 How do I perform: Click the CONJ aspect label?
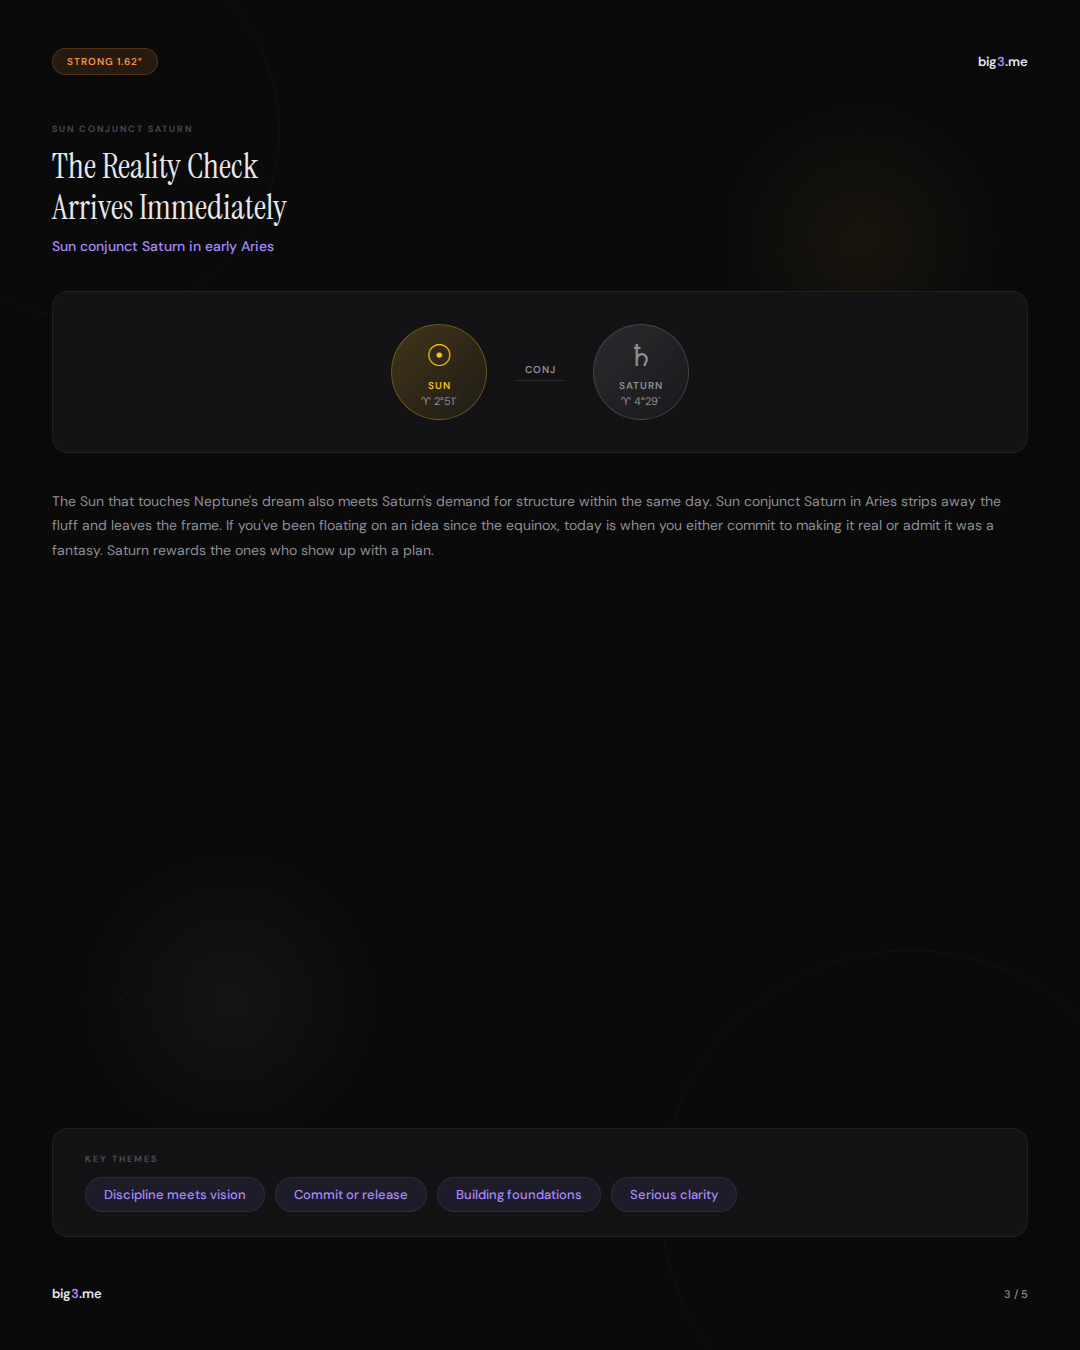[540, 370]
